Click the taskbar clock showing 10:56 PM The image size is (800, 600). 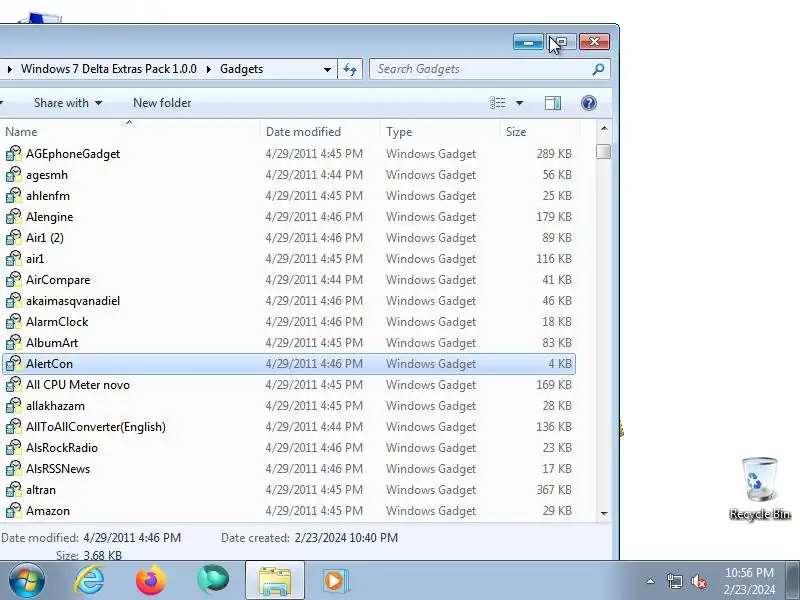click(x=749, y=581)
